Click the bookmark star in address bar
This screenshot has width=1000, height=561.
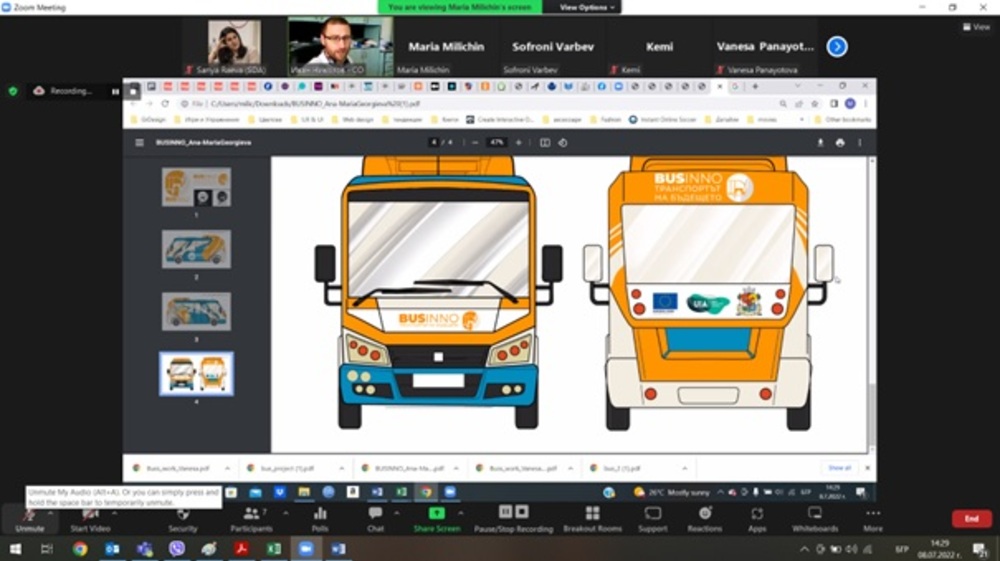(x=814, y=103)
